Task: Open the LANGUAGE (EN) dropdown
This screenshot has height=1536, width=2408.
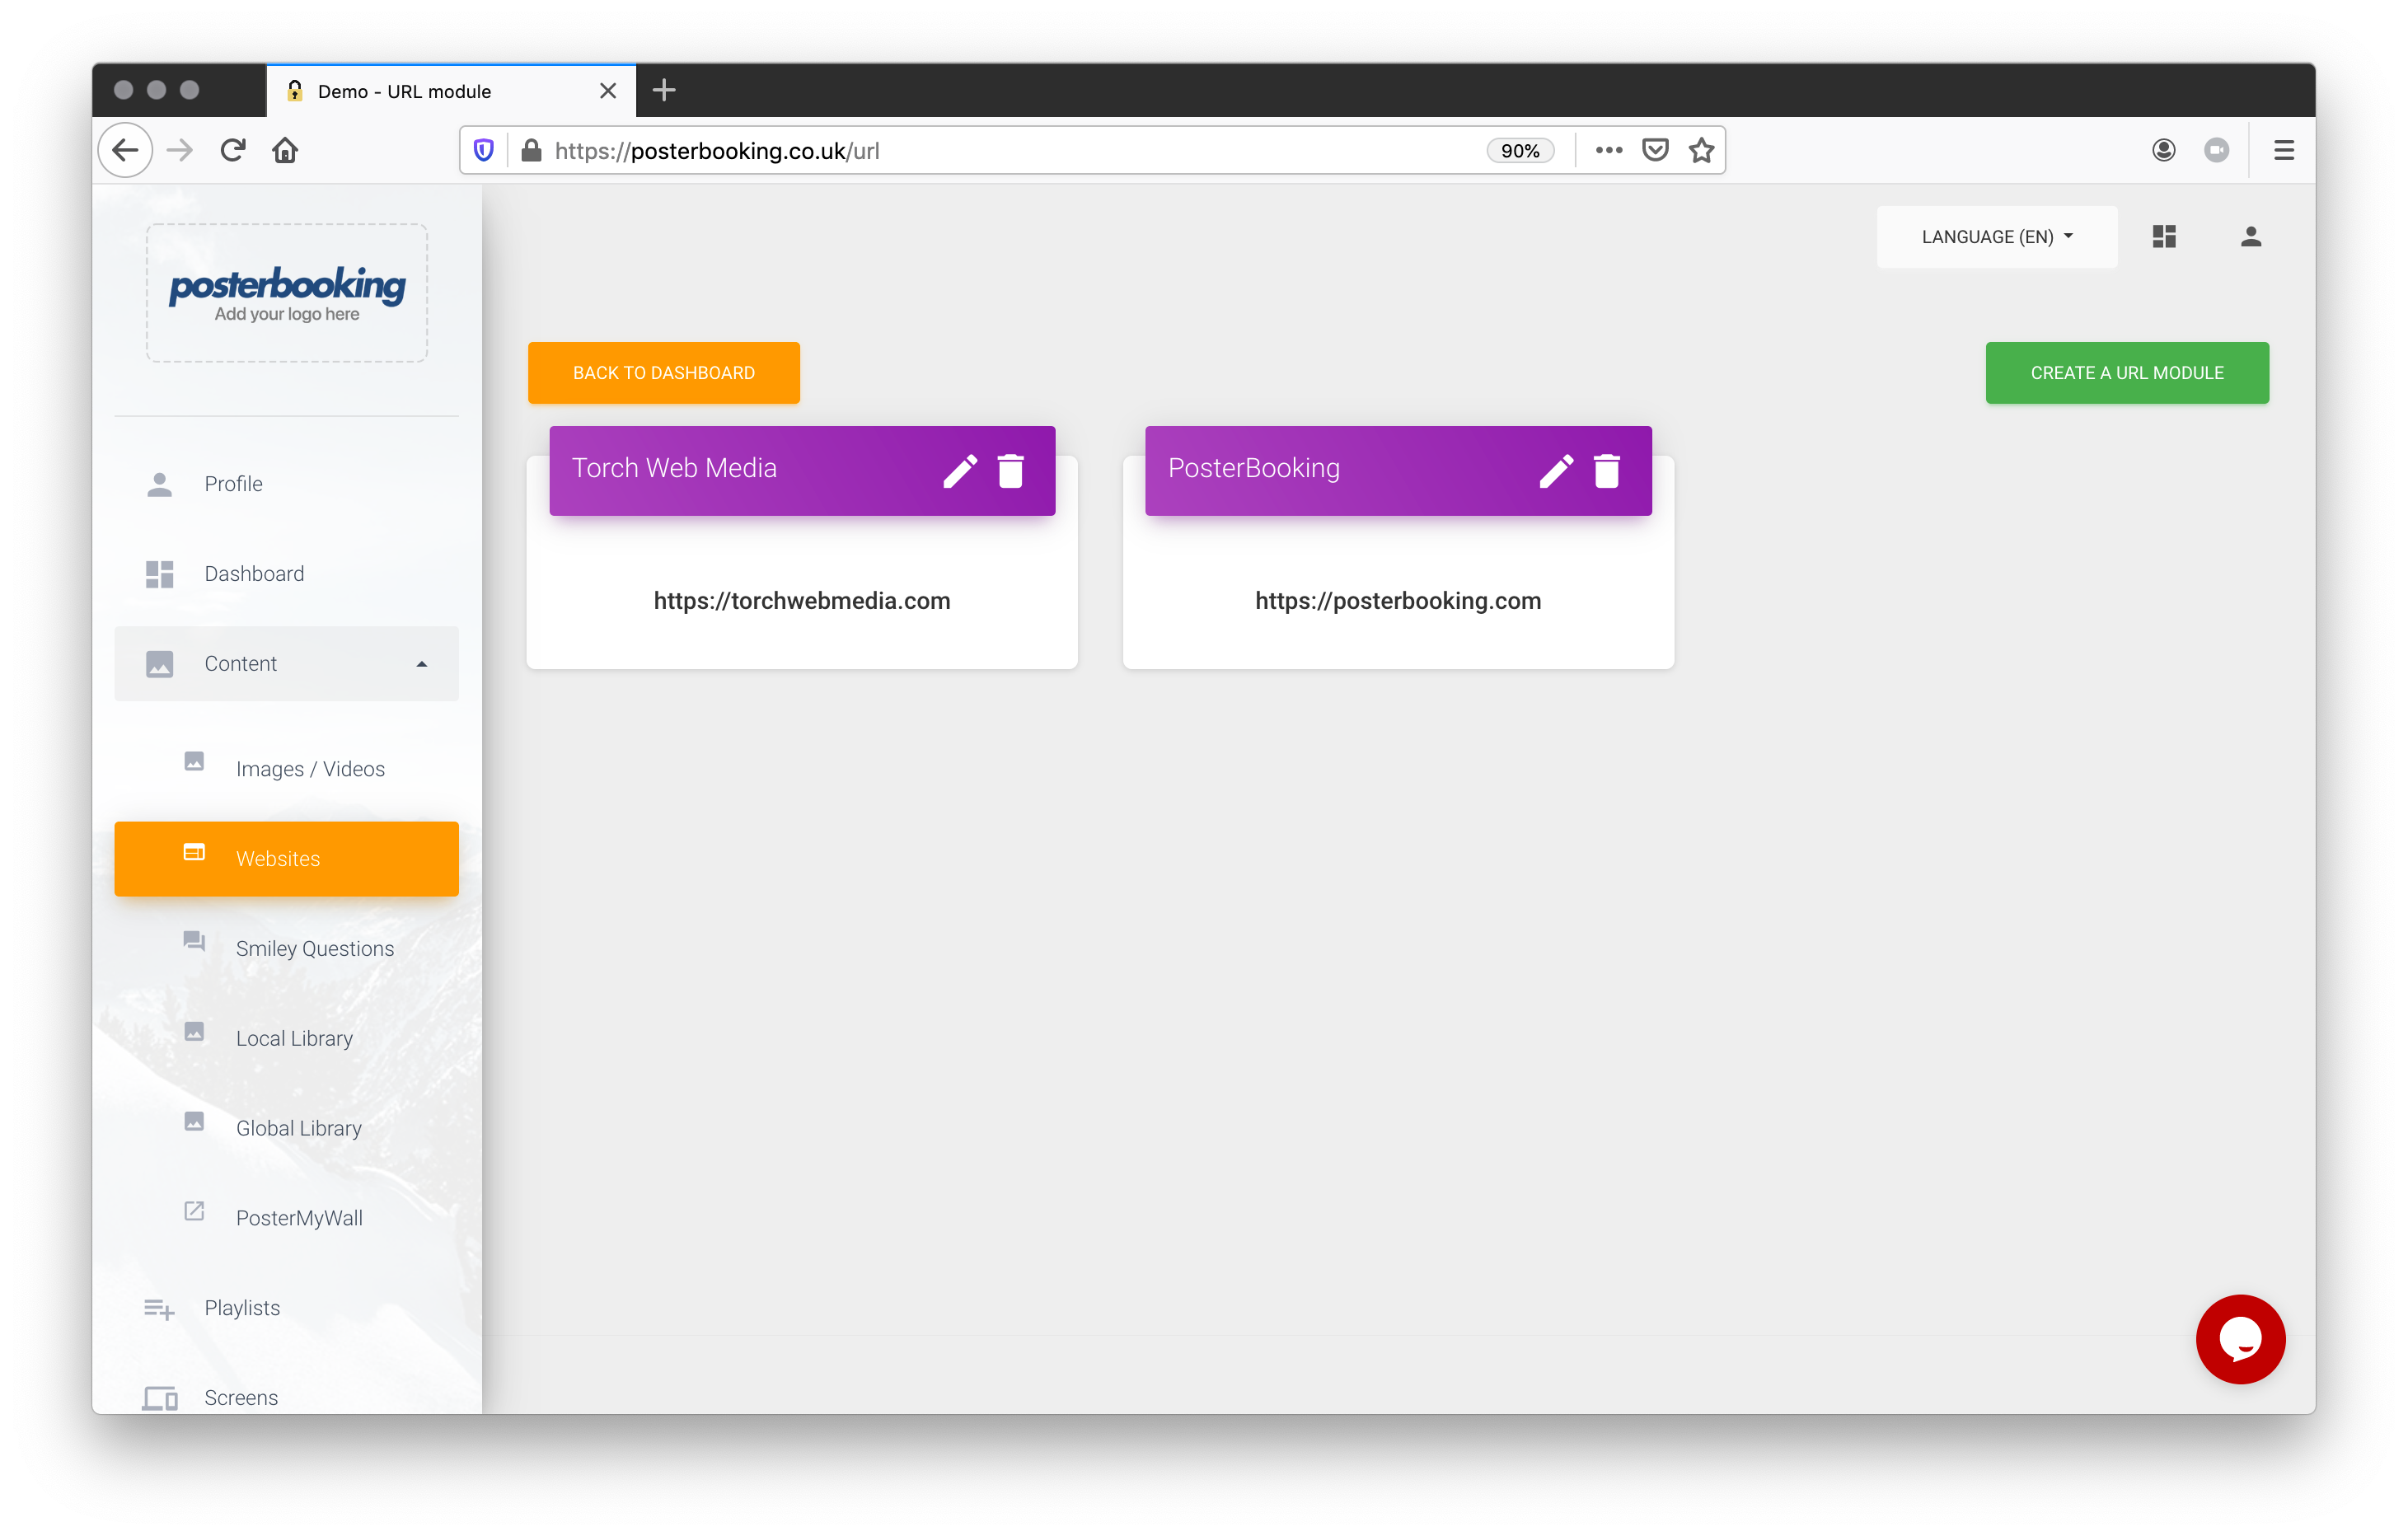Action: [x=1997, y=237]
